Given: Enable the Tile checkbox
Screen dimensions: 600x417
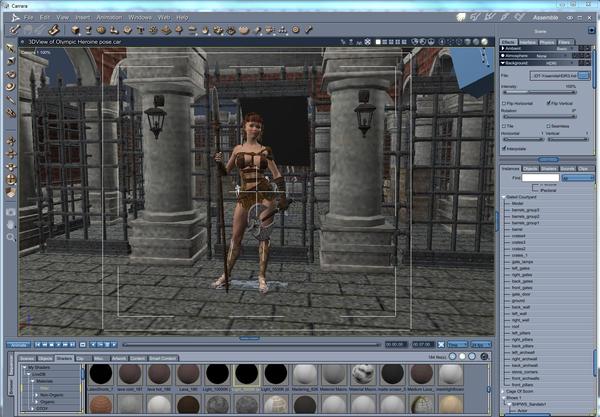Looking at the screenshot, I should coord(504,126).
